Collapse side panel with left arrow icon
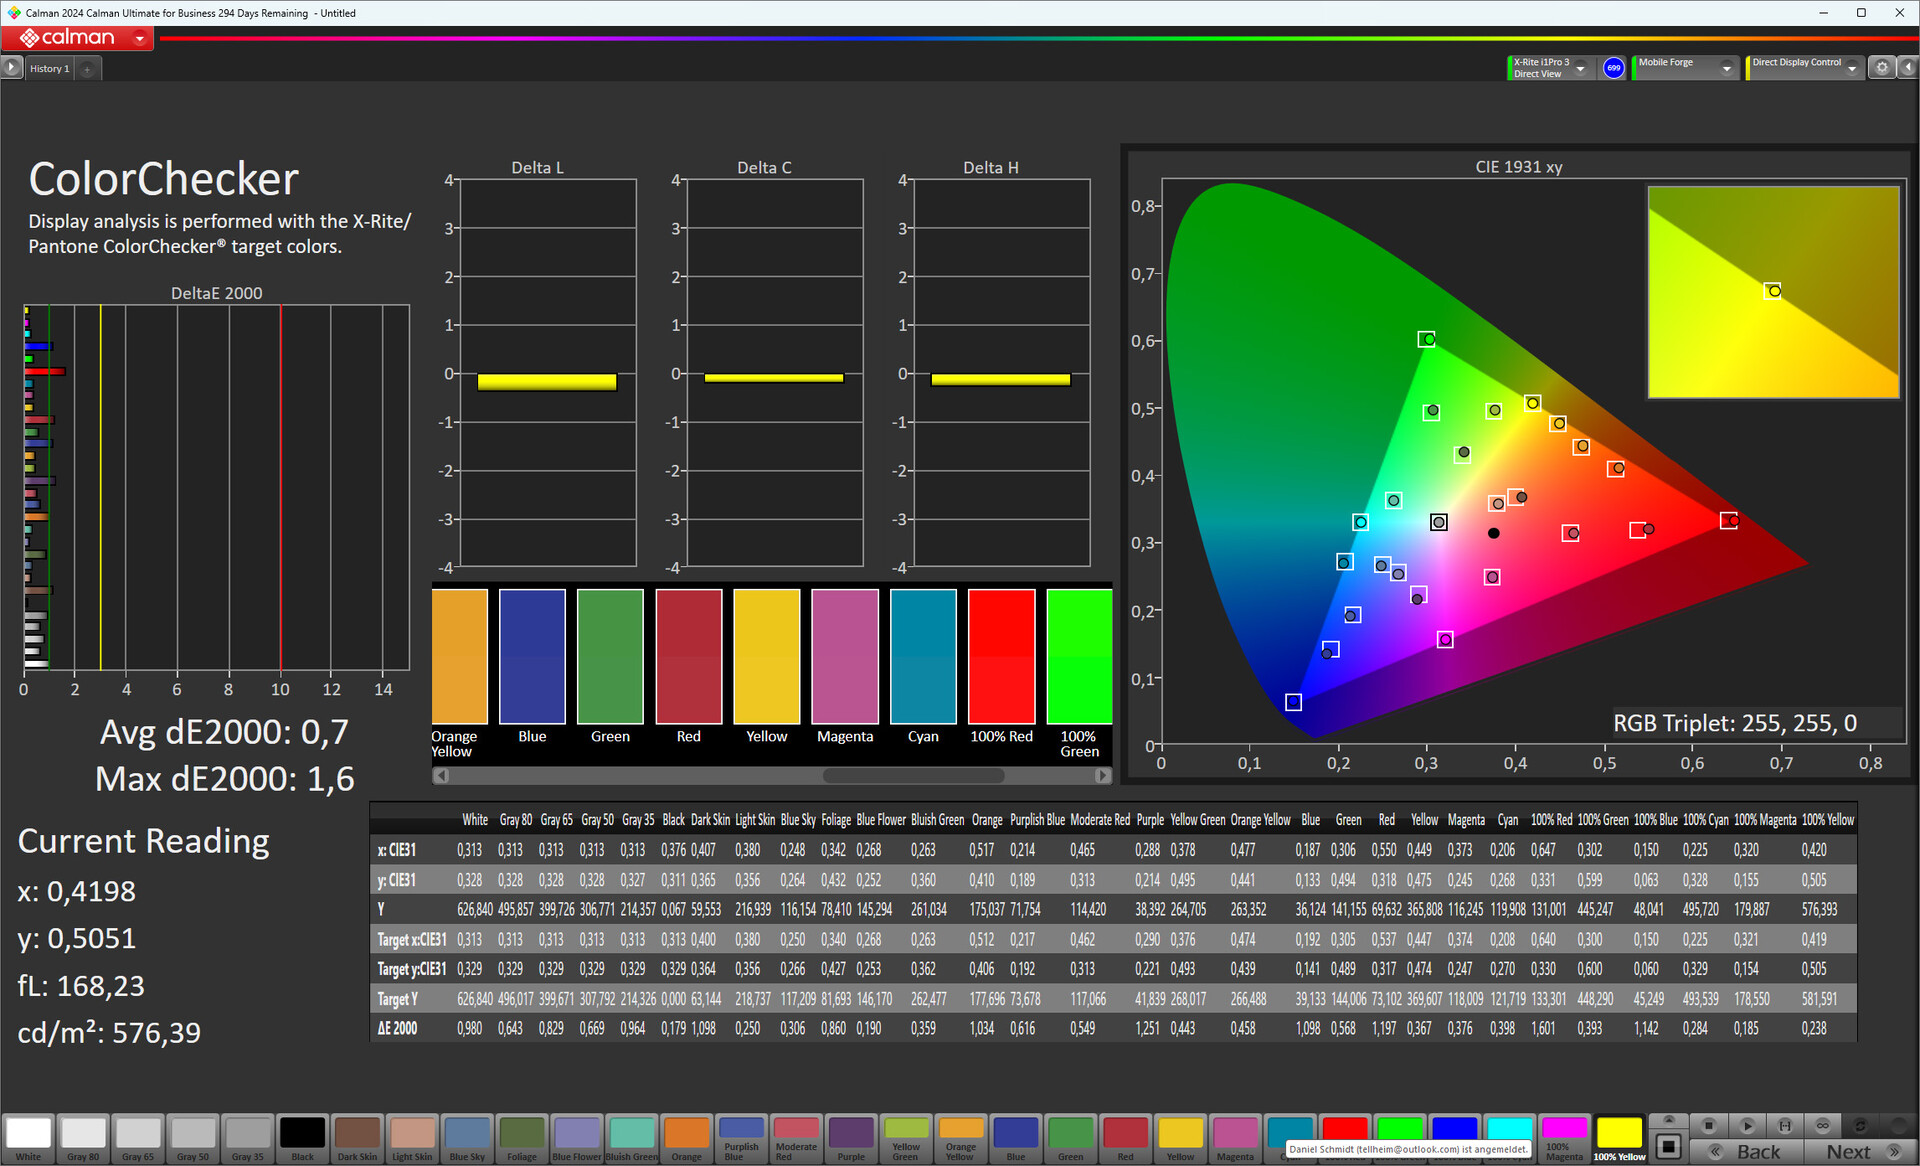 [1907, 68]
